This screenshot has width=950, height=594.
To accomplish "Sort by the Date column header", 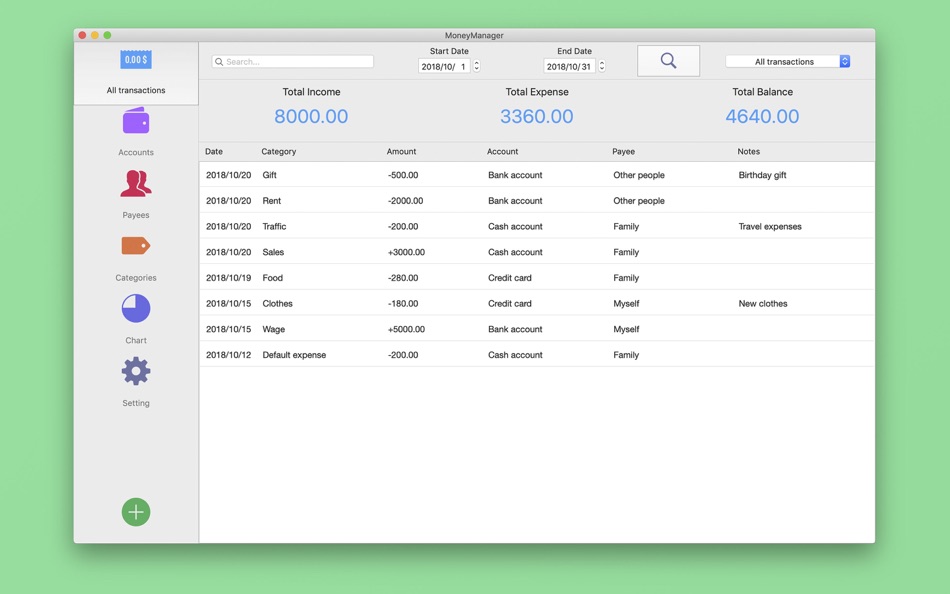I will coord(214,152).
